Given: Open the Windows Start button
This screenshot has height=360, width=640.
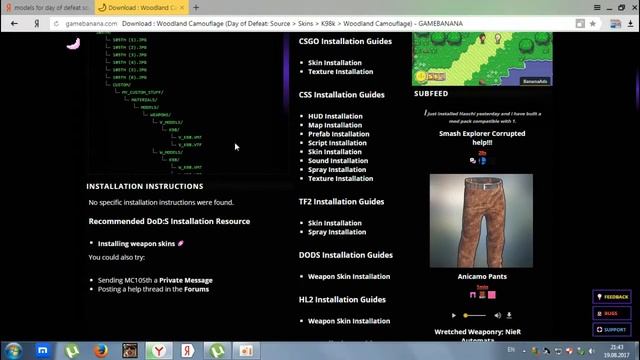Looking at the screenshot, I should click(13, 351).
